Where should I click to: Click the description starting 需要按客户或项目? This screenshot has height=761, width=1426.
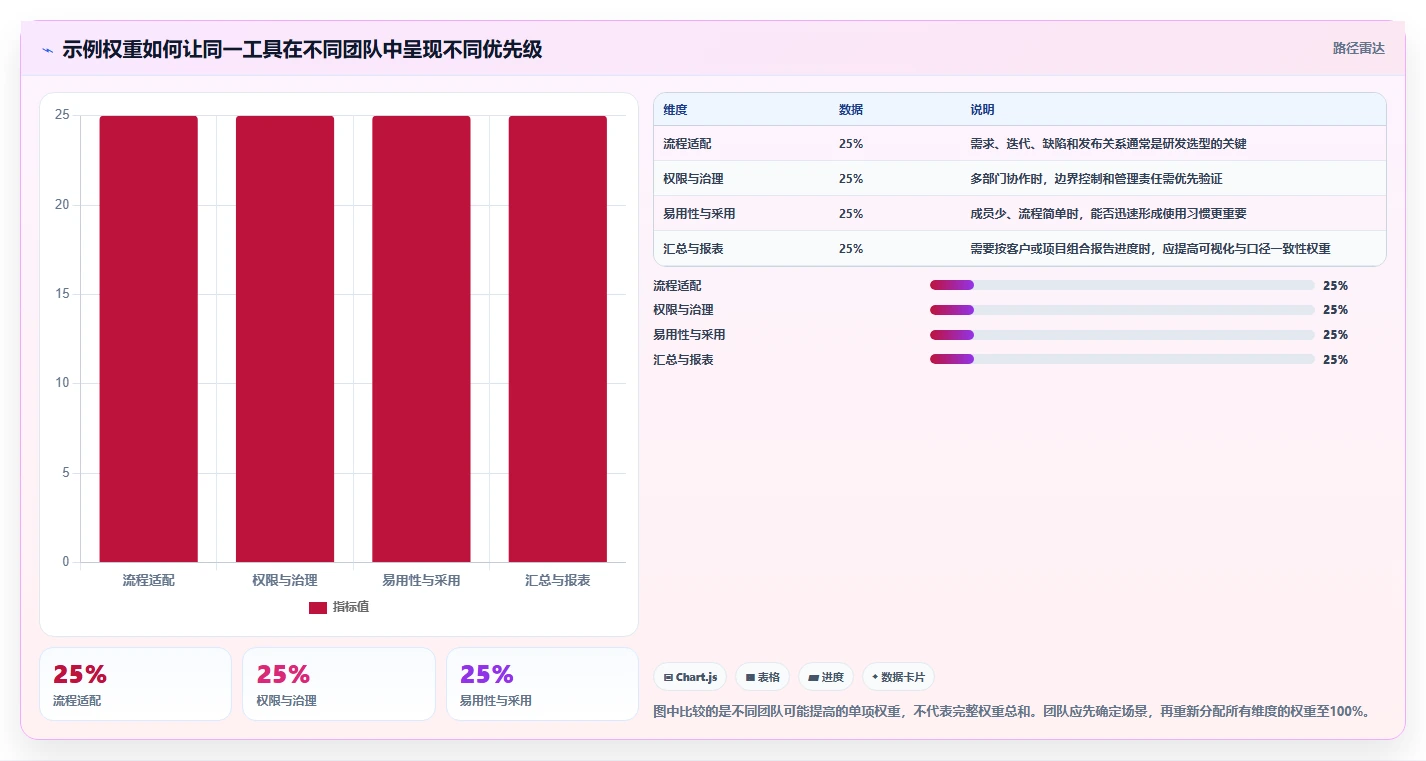(x=1150, y=249)
